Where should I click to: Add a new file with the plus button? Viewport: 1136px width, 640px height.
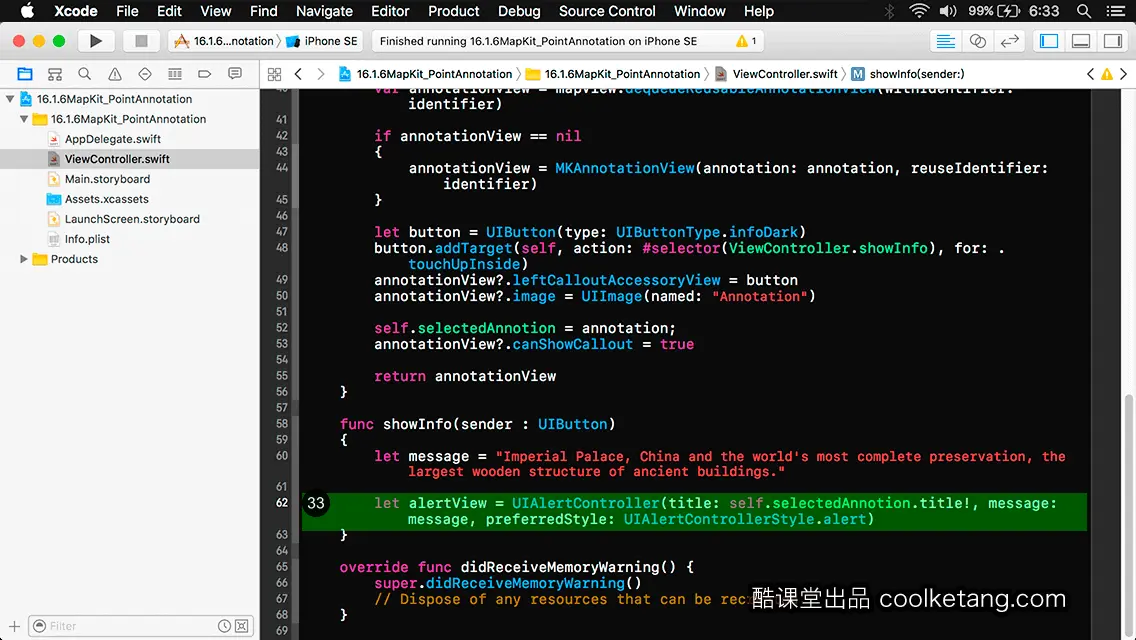pyautogui.click(x=14, y=626)
